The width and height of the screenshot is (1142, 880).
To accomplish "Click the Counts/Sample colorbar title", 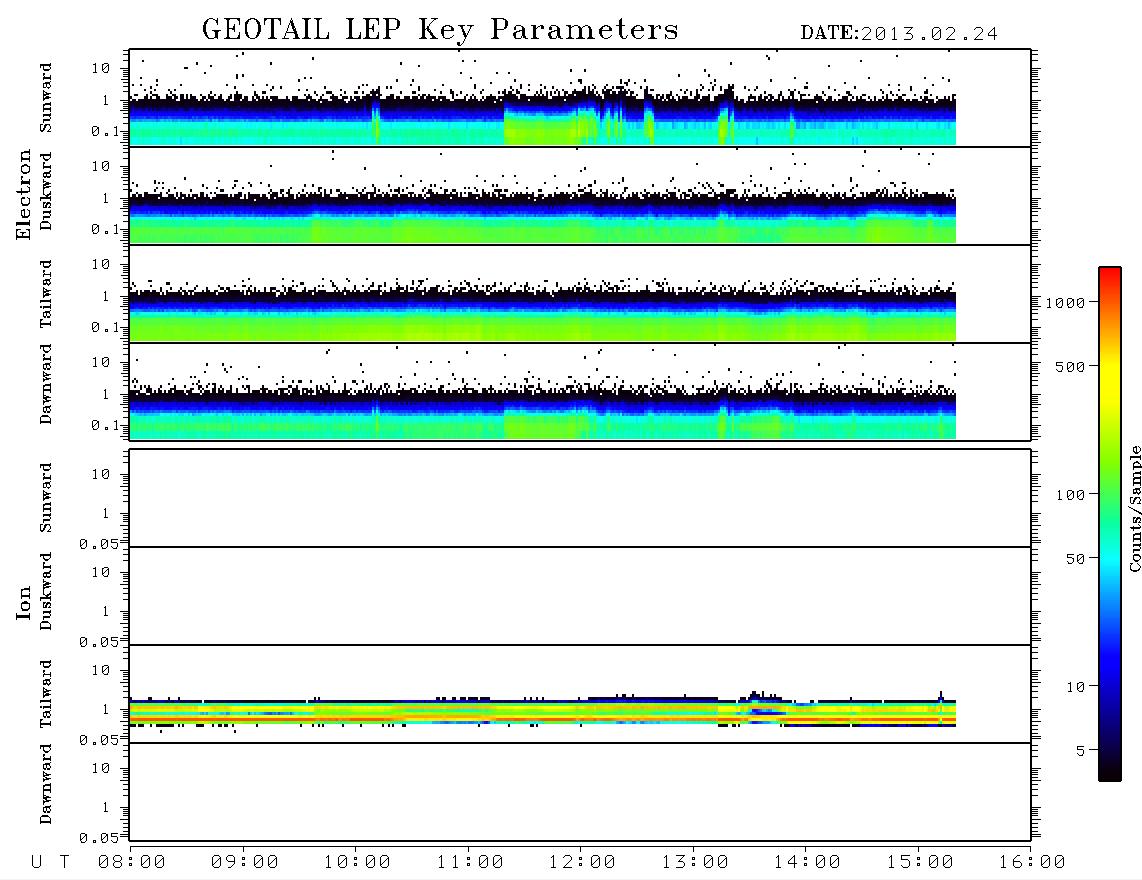I will pos(1135,508).
